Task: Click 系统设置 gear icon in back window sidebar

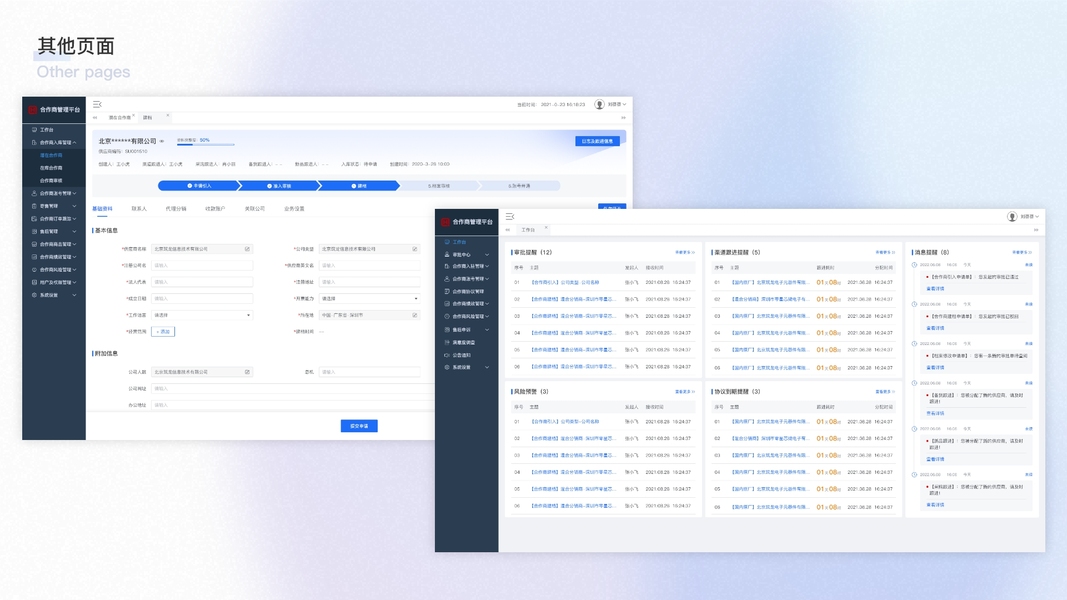Action: point(34,295)
